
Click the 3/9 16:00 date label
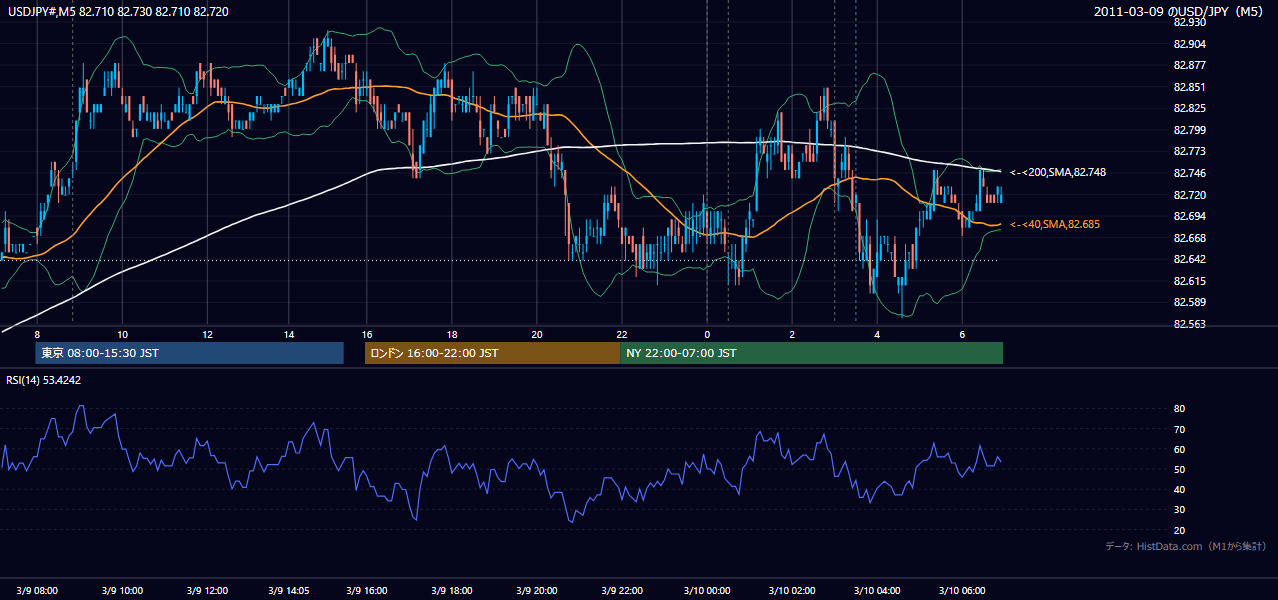pos(366,590)
